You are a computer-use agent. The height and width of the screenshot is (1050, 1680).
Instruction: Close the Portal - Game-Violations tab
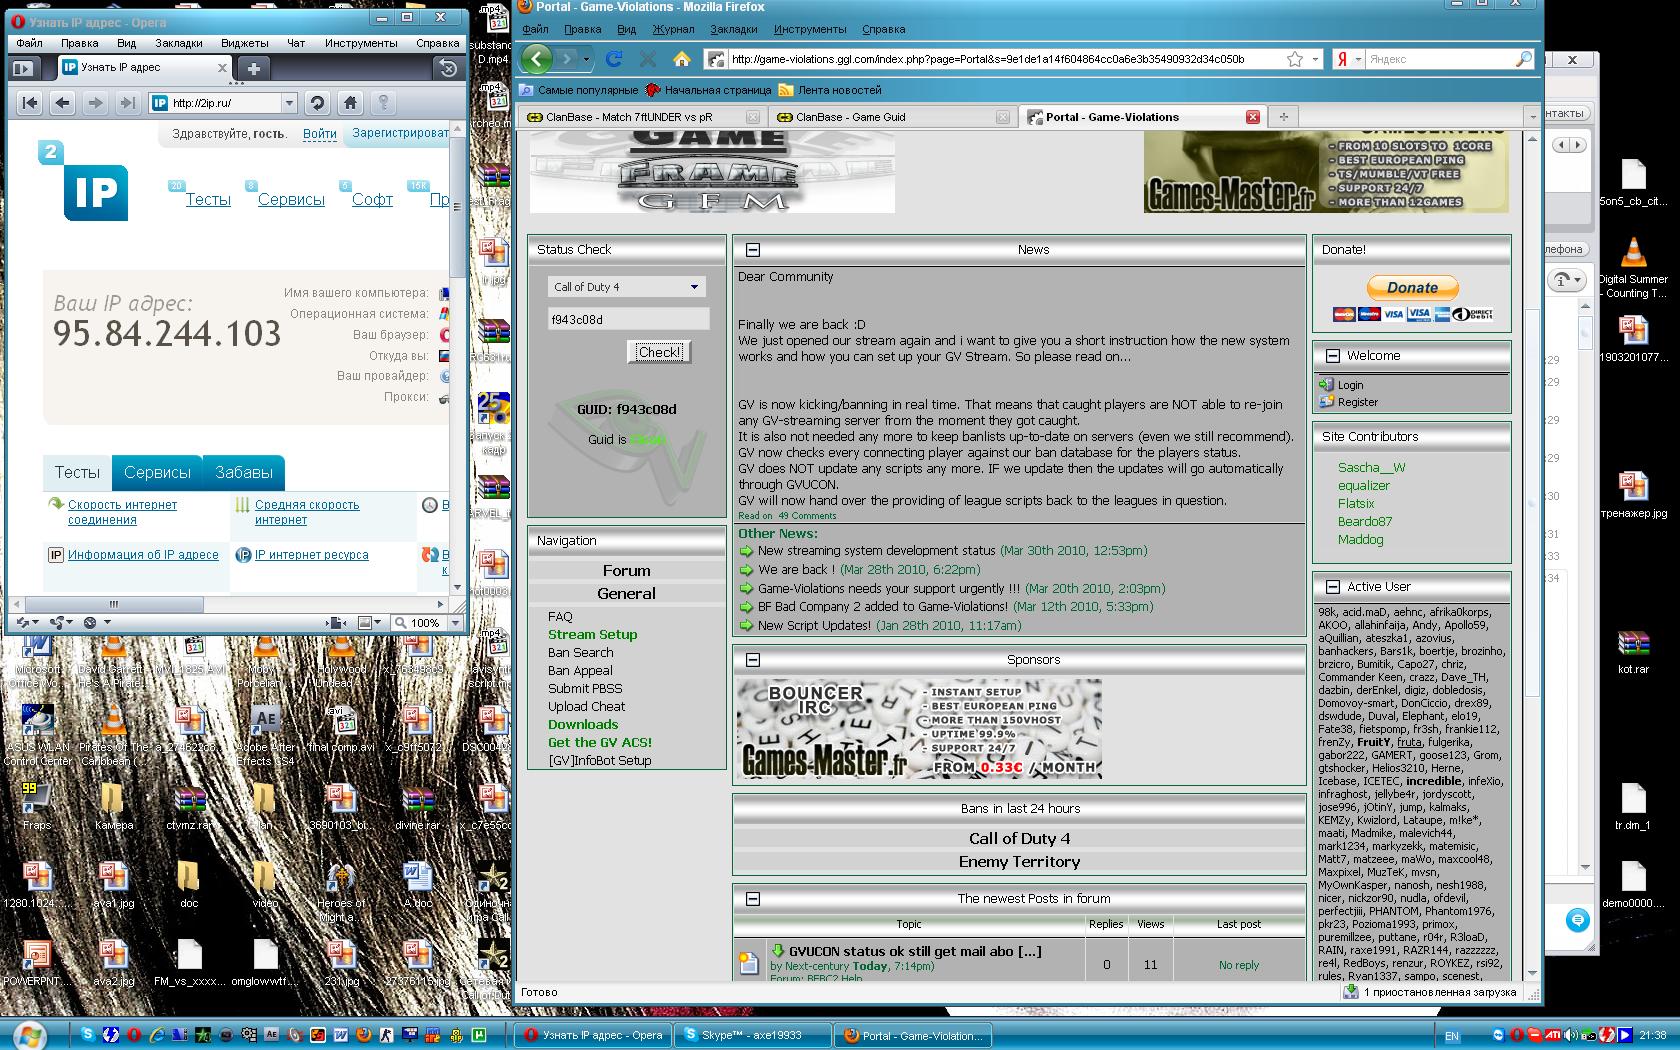pos(1252,117)
